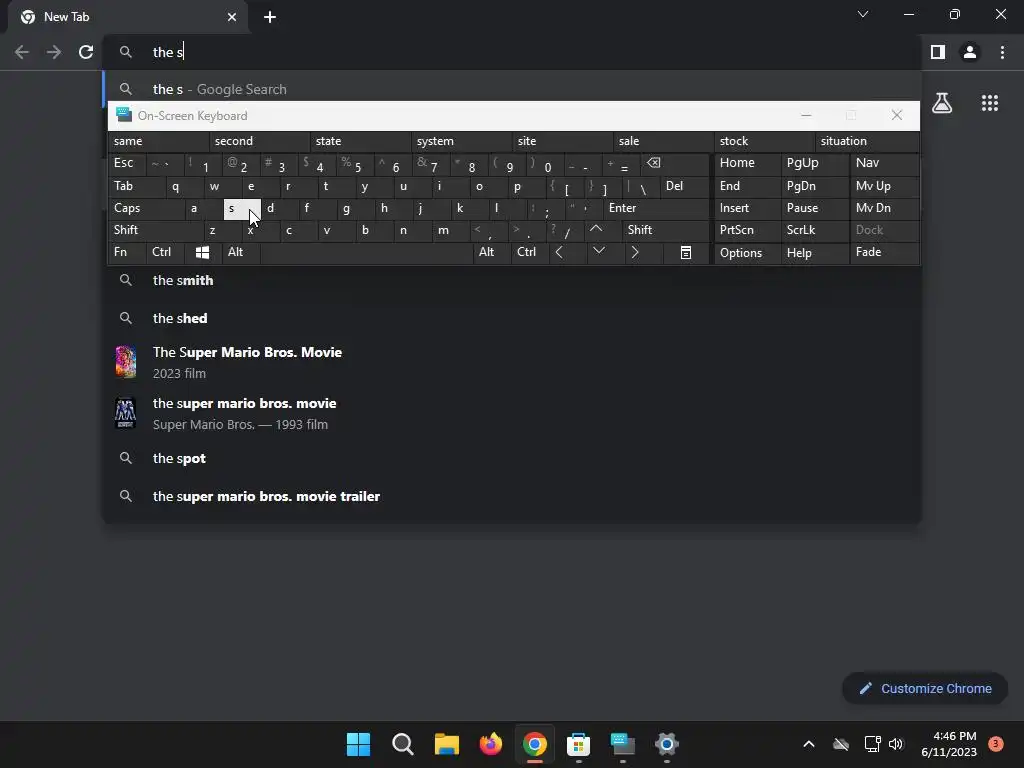Viewport: 1024px width, 768px height.
Task: Open Chrome side panel icon
Action: pyautogui.click(x=938, y=52)
